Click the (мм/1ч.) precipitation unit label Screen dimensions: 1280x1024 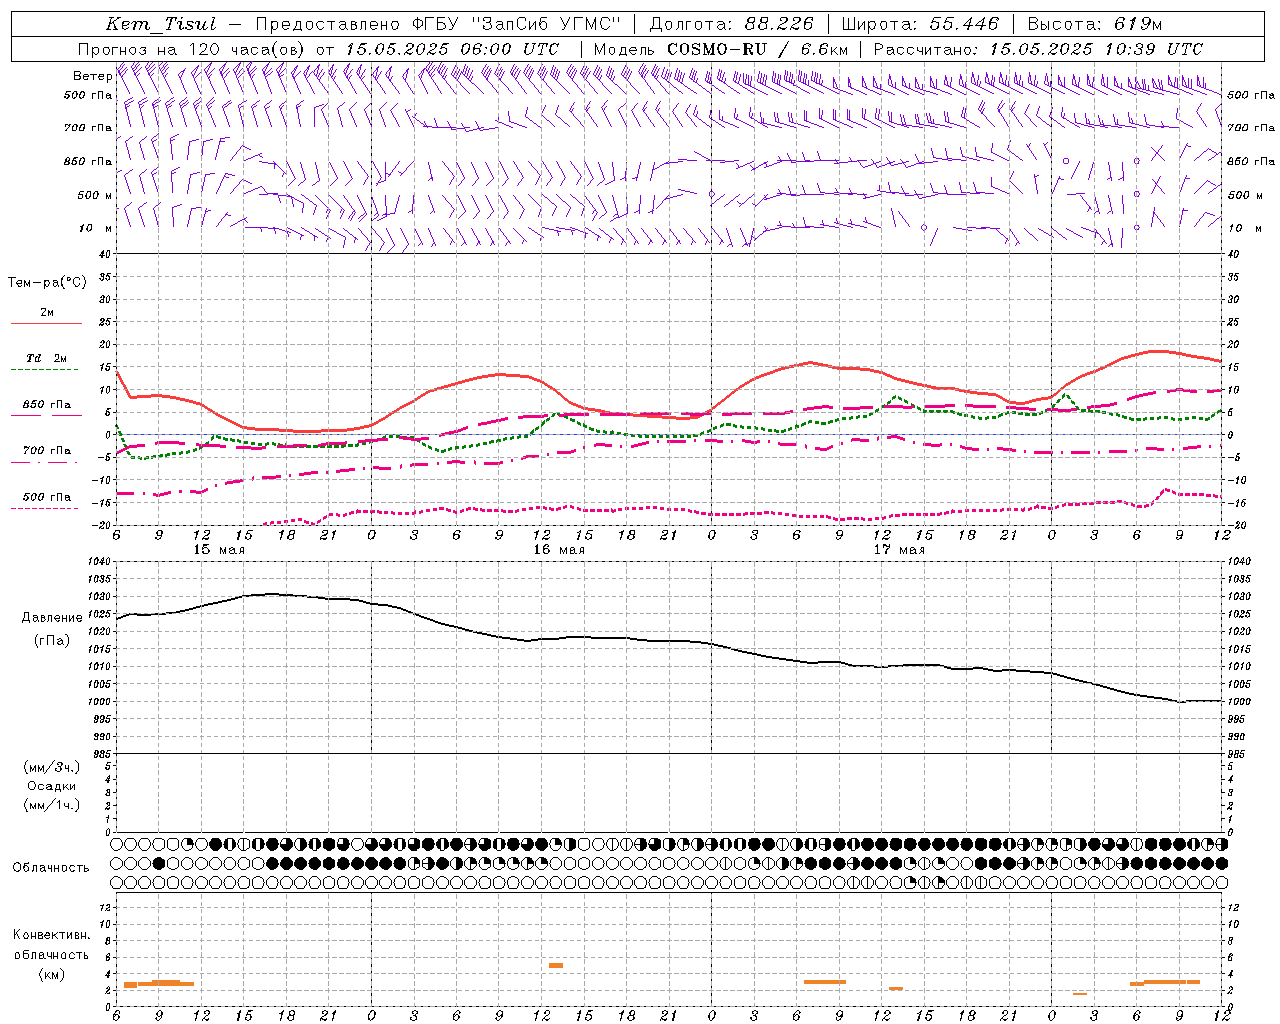52,805
